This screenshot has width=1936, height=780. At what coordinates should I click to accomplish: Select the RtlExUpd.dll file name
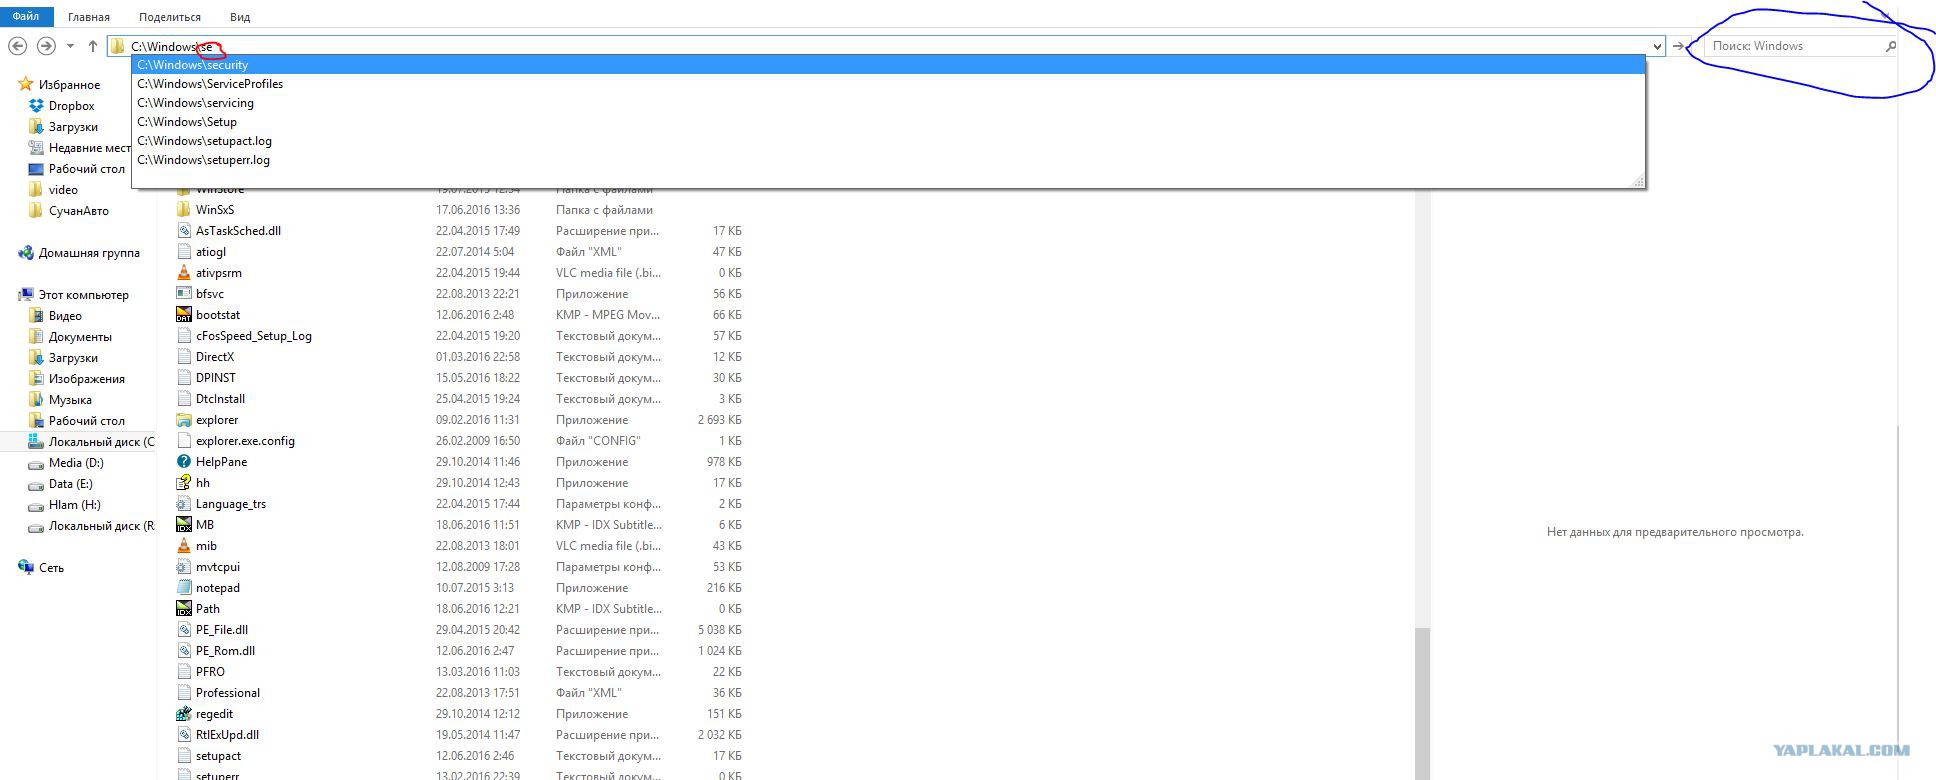point(227,735)
